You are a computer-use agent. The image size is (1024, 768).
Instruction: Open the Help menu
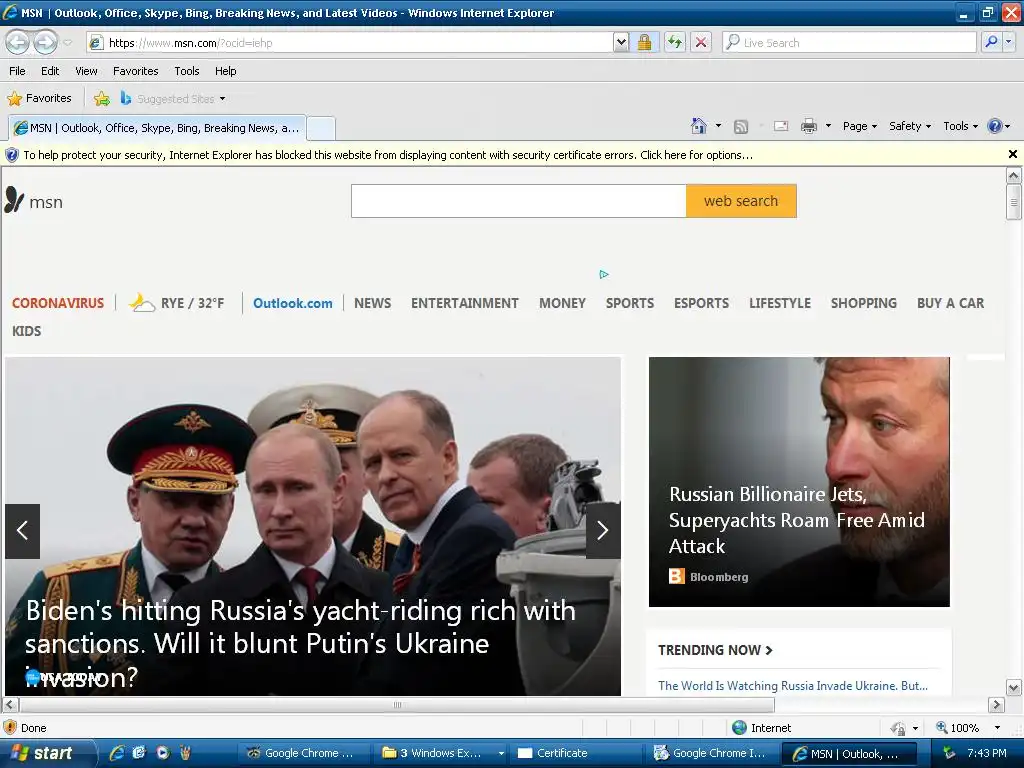[x=225, y=71]
